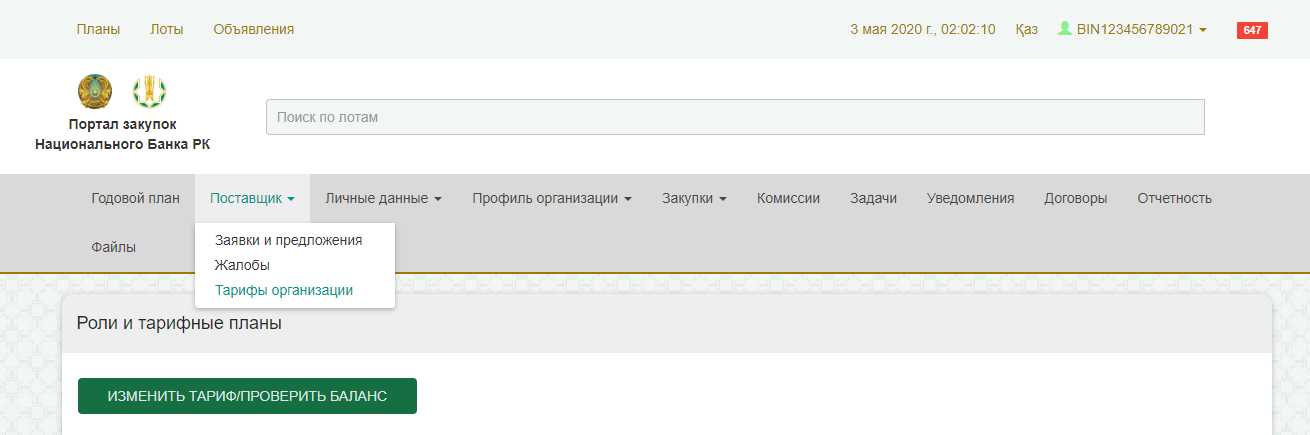Click the National Bank emblem logo
This screenshot has height=435, width=1310.
[149, 92]
